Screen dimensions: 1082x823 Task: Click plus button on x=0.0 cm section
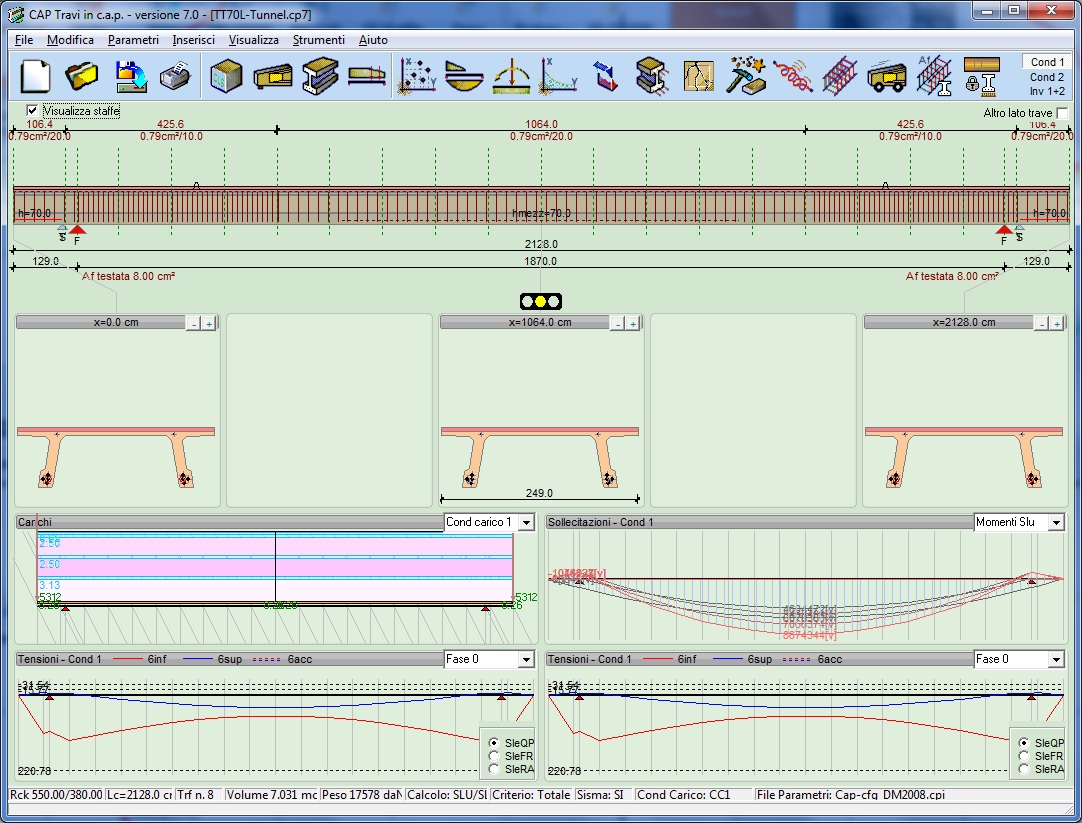(209, 323)
